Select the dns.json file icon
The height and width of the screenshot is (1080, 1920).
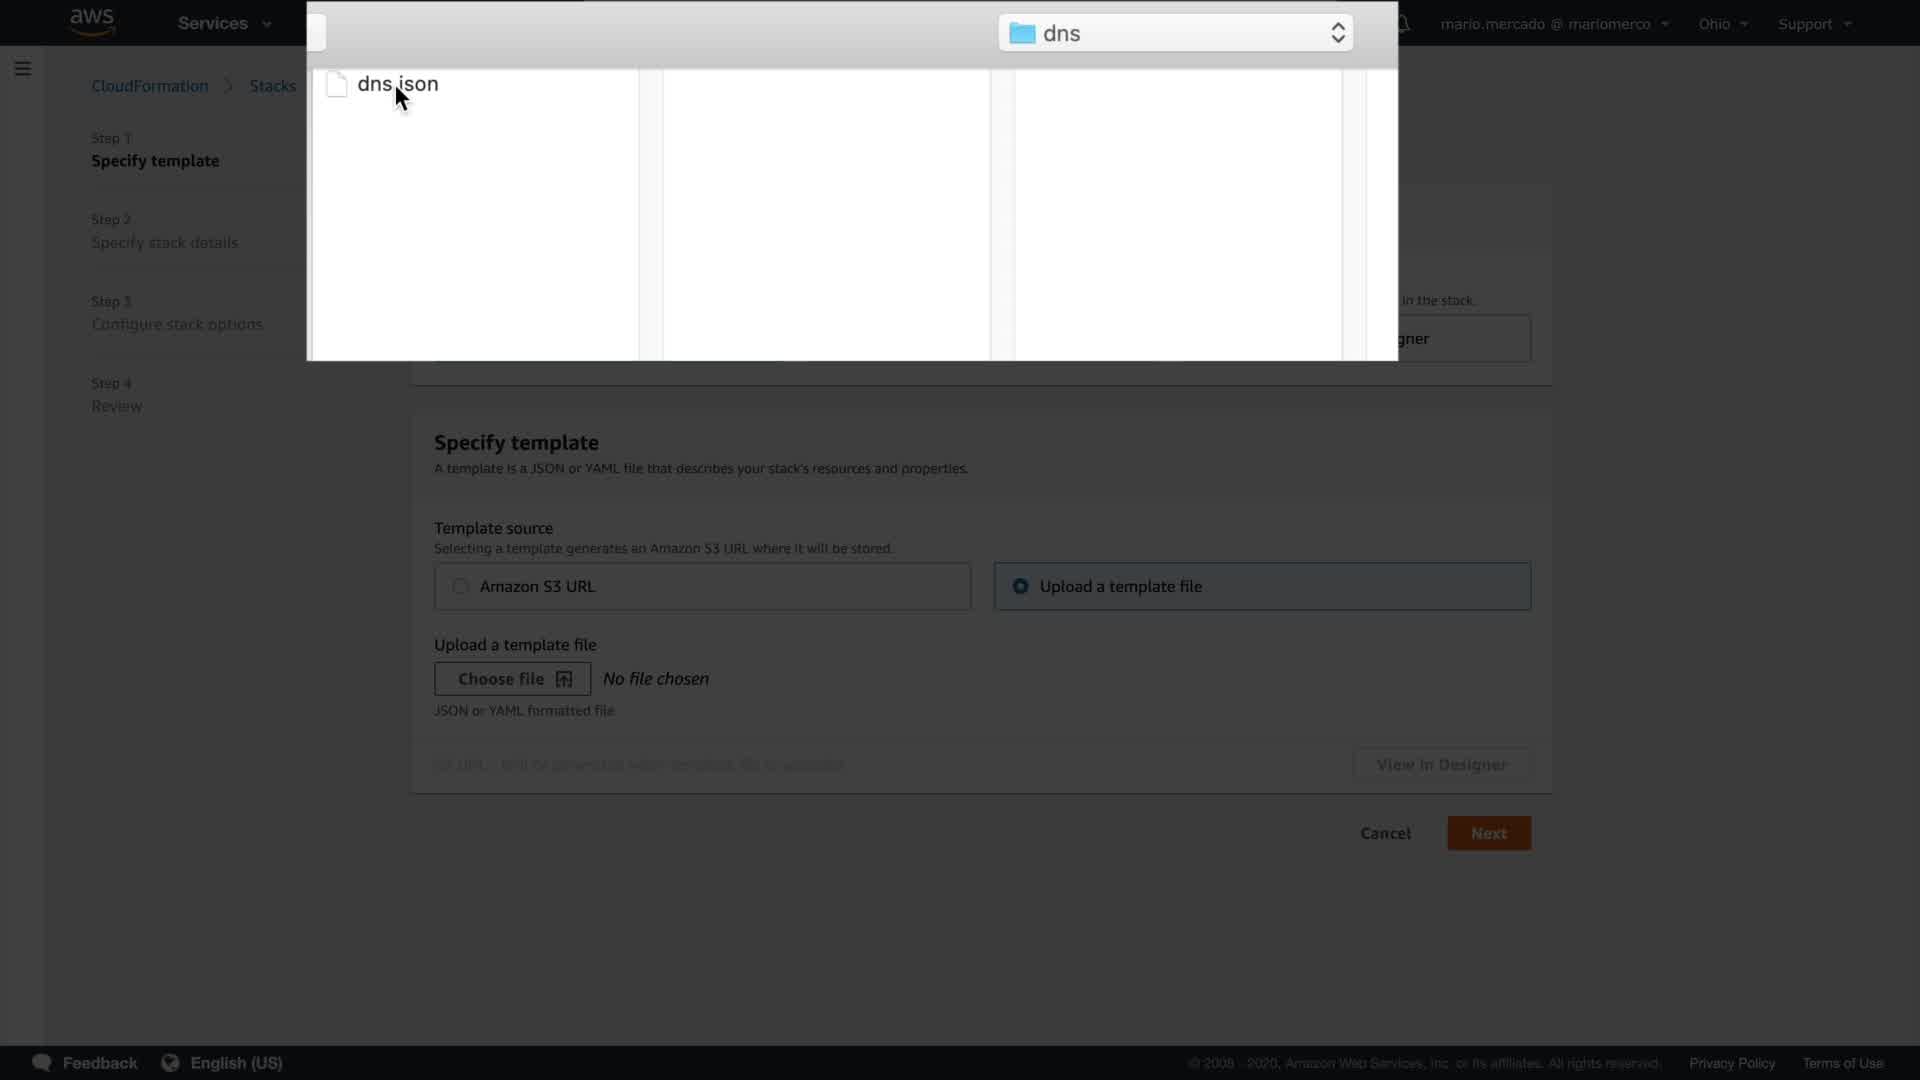[x=337, y=85]
